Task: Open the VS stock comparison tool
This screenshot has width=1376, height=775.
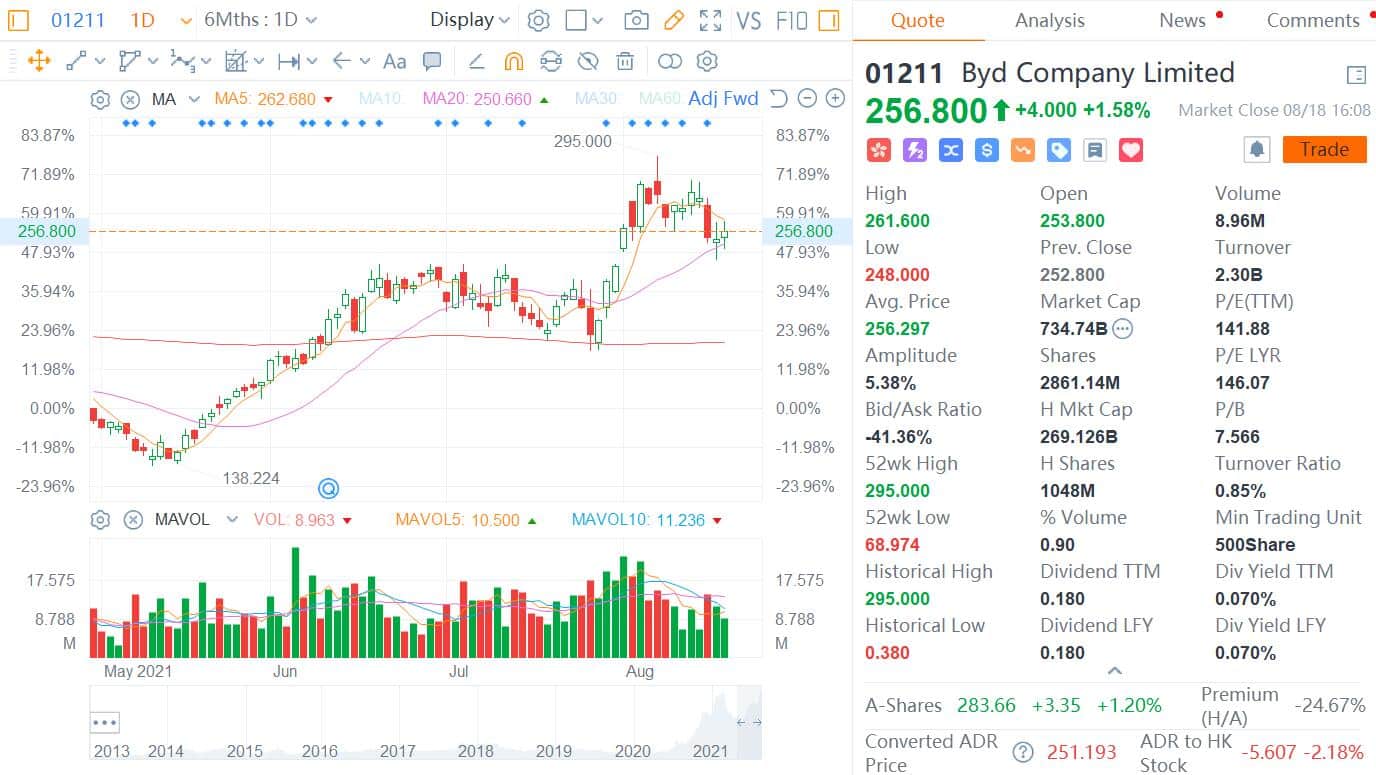Action: pyautogui.click(x=748, y=19)
